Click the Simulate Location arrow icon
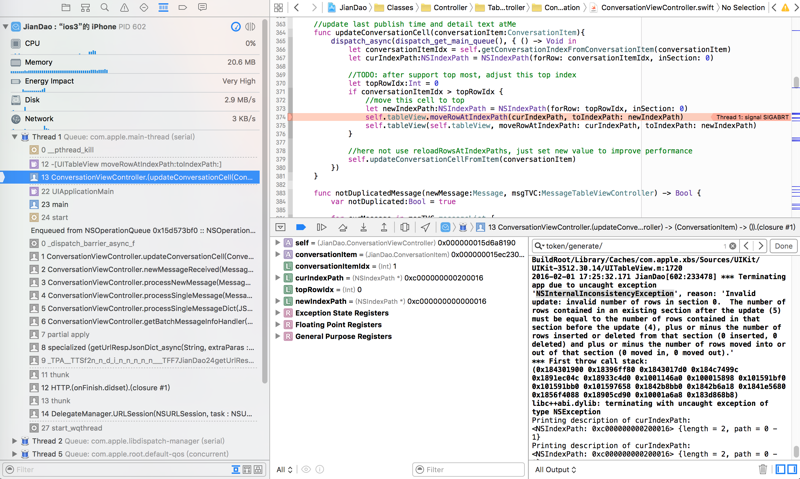 [x=425, y=228]
